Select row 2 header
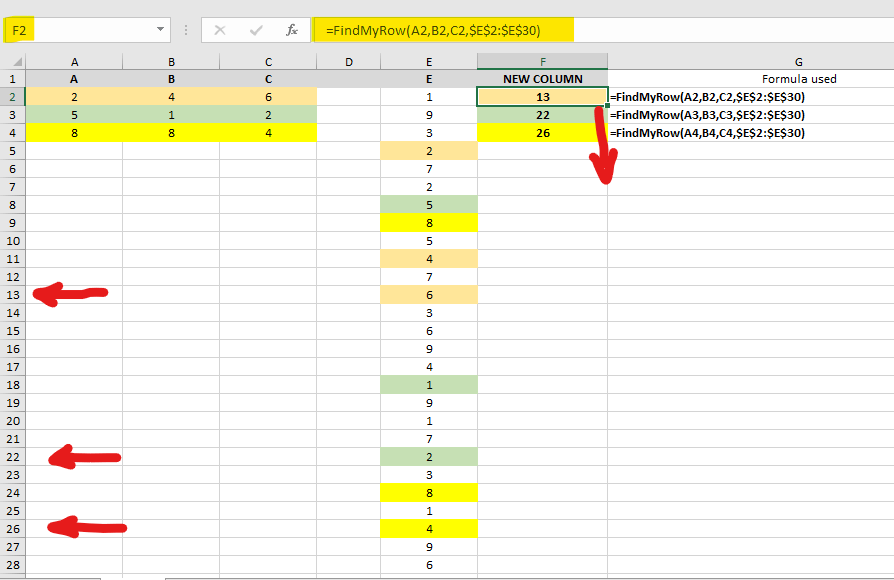The image size is (894, 580). 13,97
